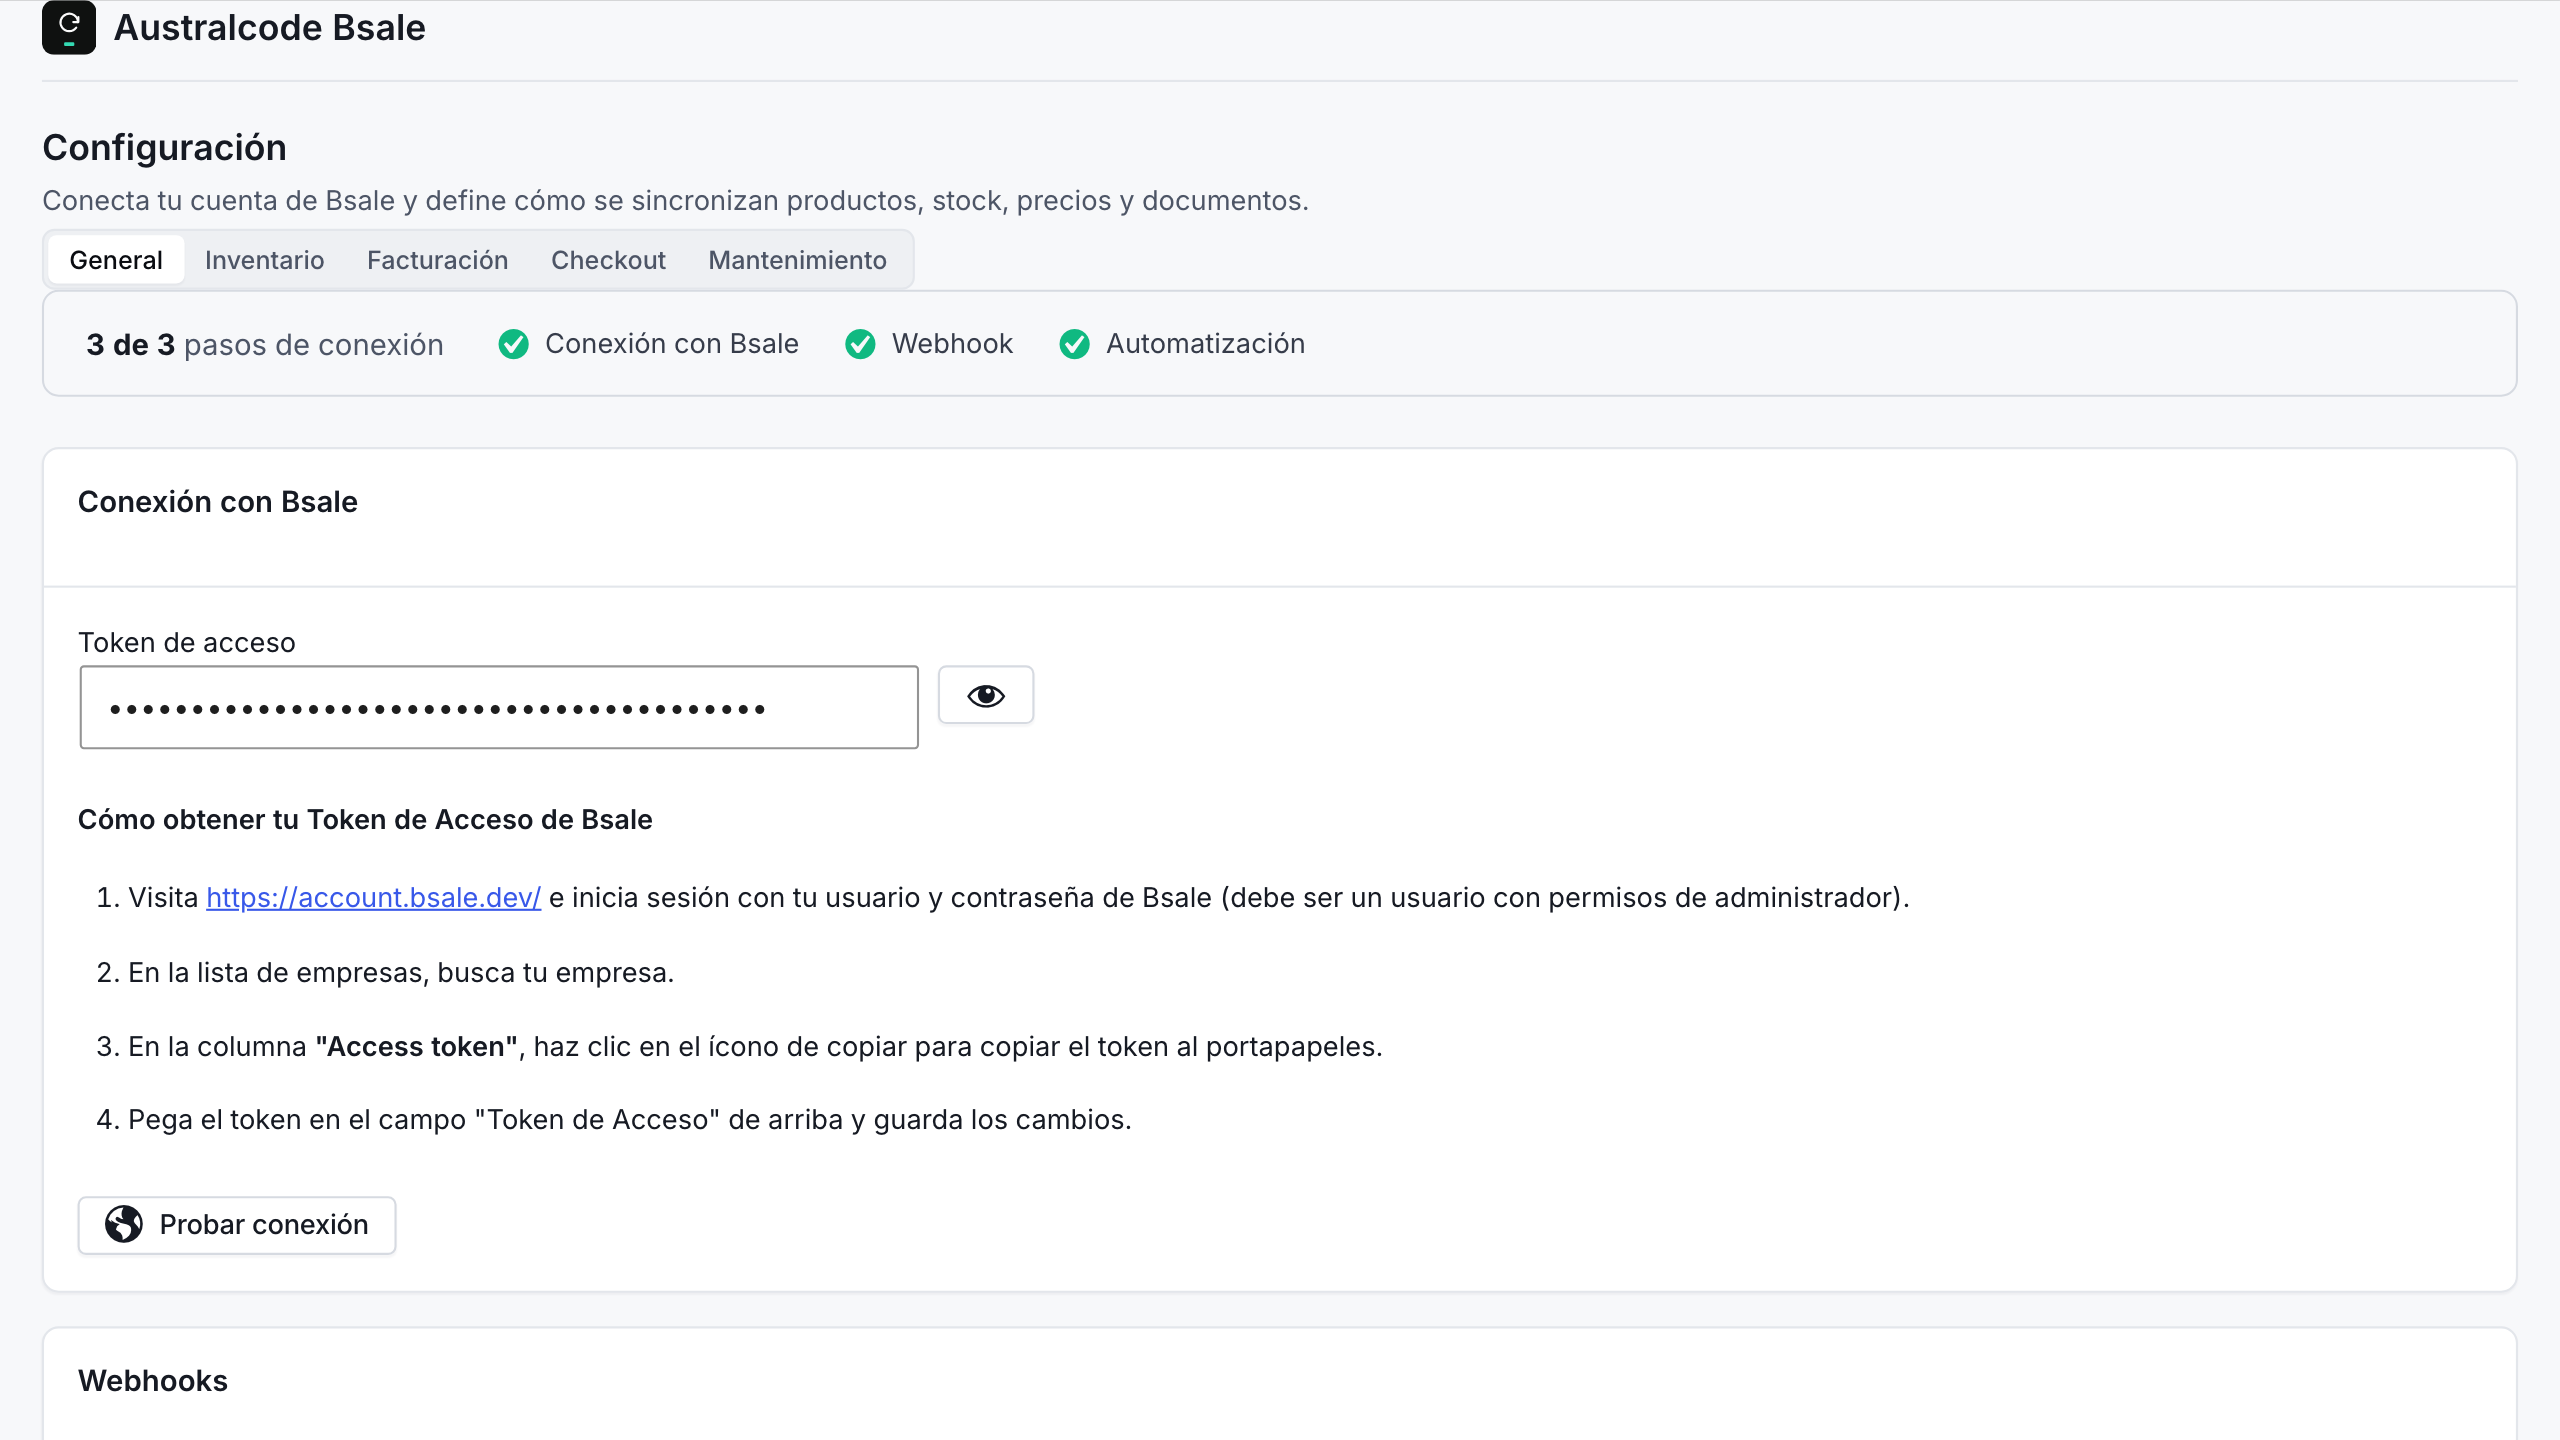Click the '3 de 3 pasos de conexión' text
This screenshot has width=2560, height=1440.
[x=265, y=344]
